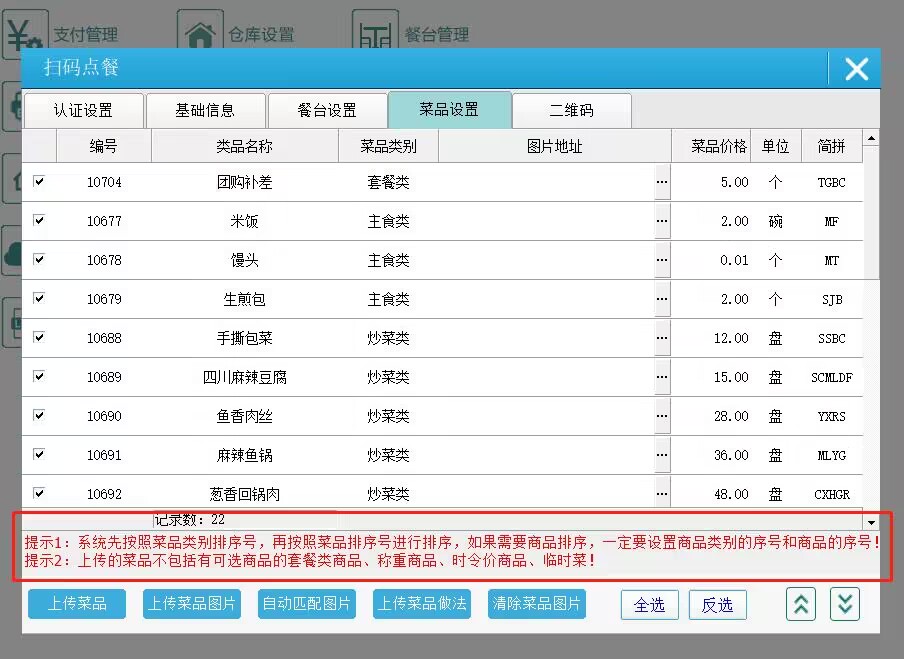The height and width of the screenshot is (659, 904).
Task: Click scrollbar down arrow in dish list
Action: pyautogui.click(x=870, y=522)
